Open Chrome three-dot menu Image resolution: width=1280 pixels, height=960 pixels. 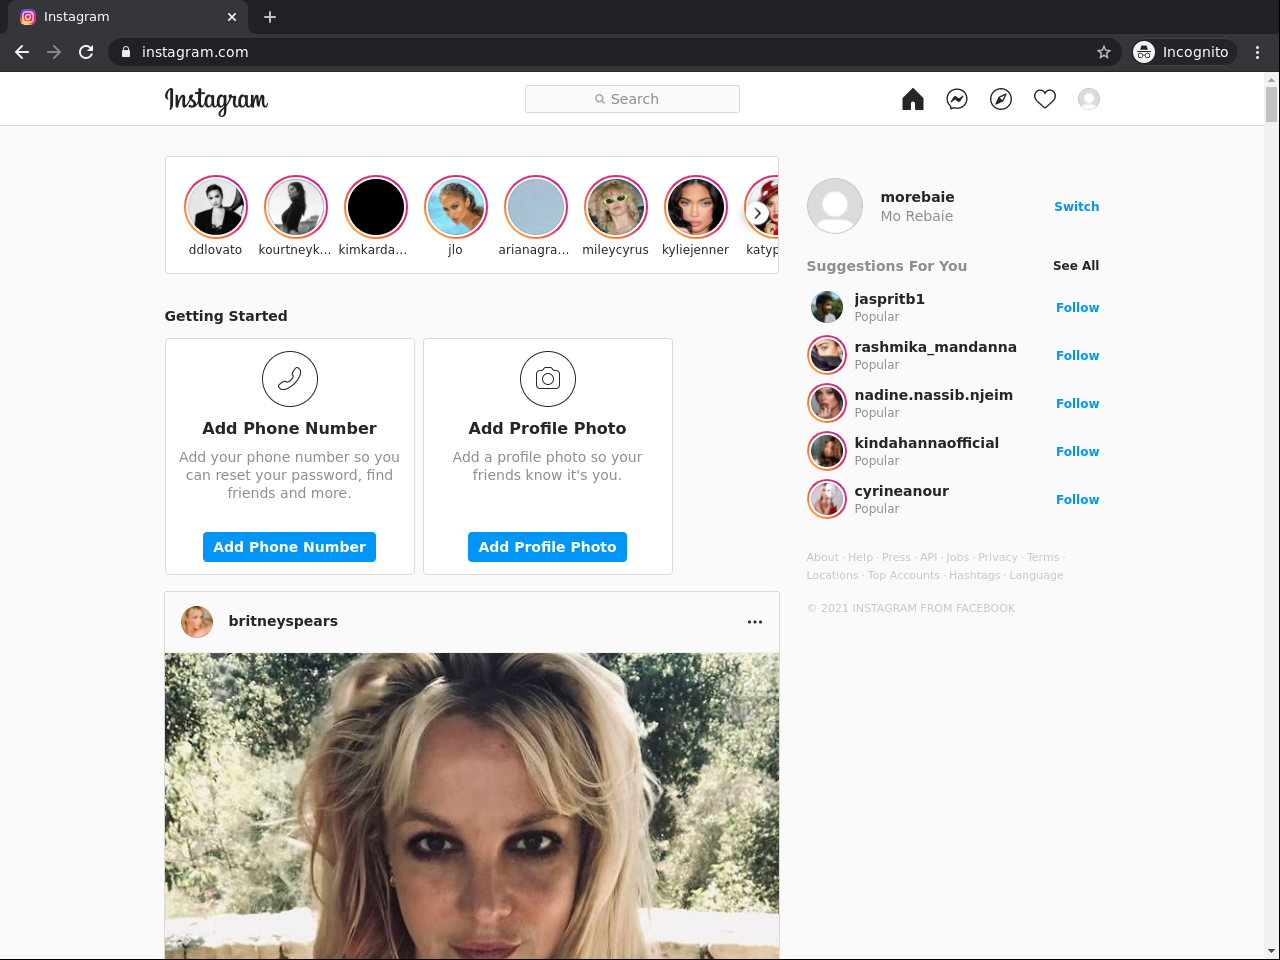[1258, 52]
